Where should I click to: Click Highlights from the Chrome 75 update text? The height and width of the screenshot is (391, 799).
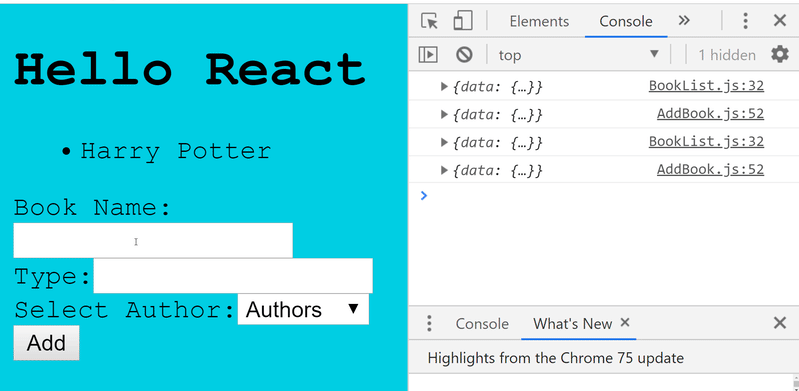[x=555, y=358]
